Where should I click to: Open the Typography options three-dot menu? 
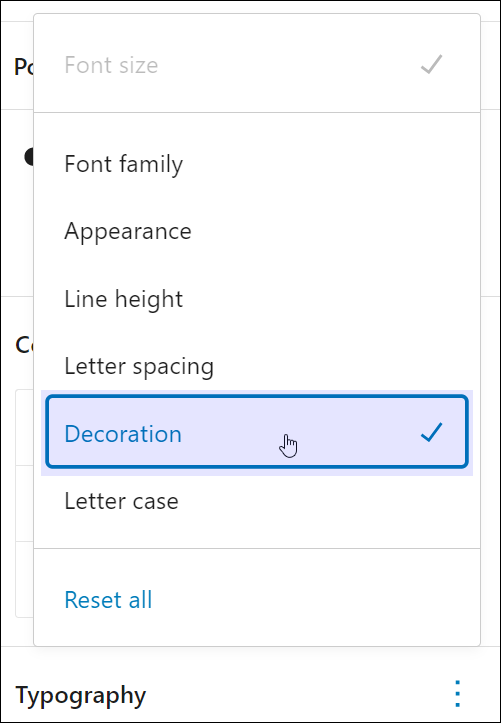(457, 693)
